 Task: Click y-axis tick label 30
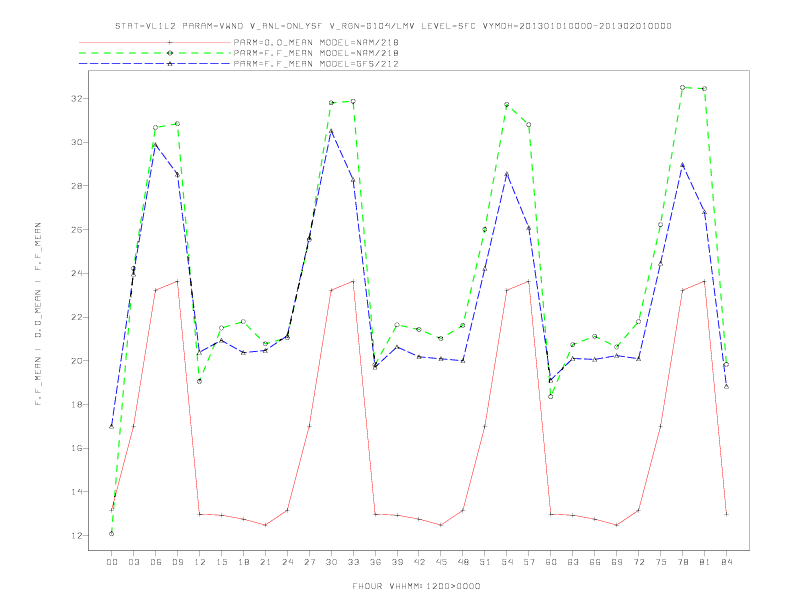coord(77,142)
